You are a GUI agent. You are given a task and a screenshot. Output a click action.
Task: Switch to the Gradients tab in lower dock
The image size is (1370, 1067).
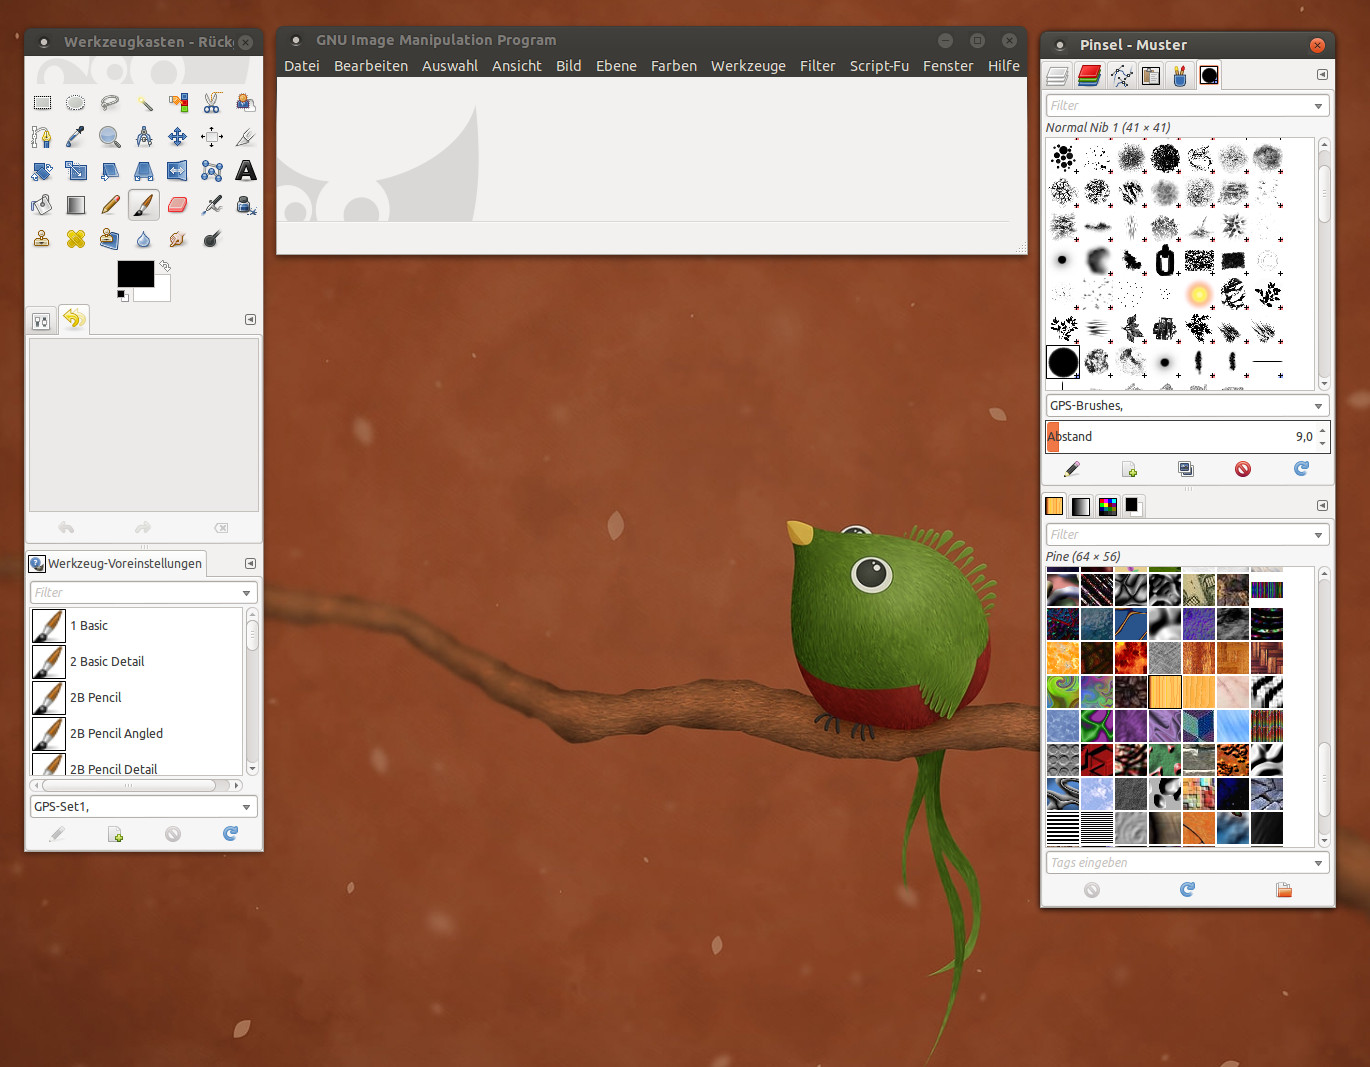pyautogui.click(x=1081, y=506)
